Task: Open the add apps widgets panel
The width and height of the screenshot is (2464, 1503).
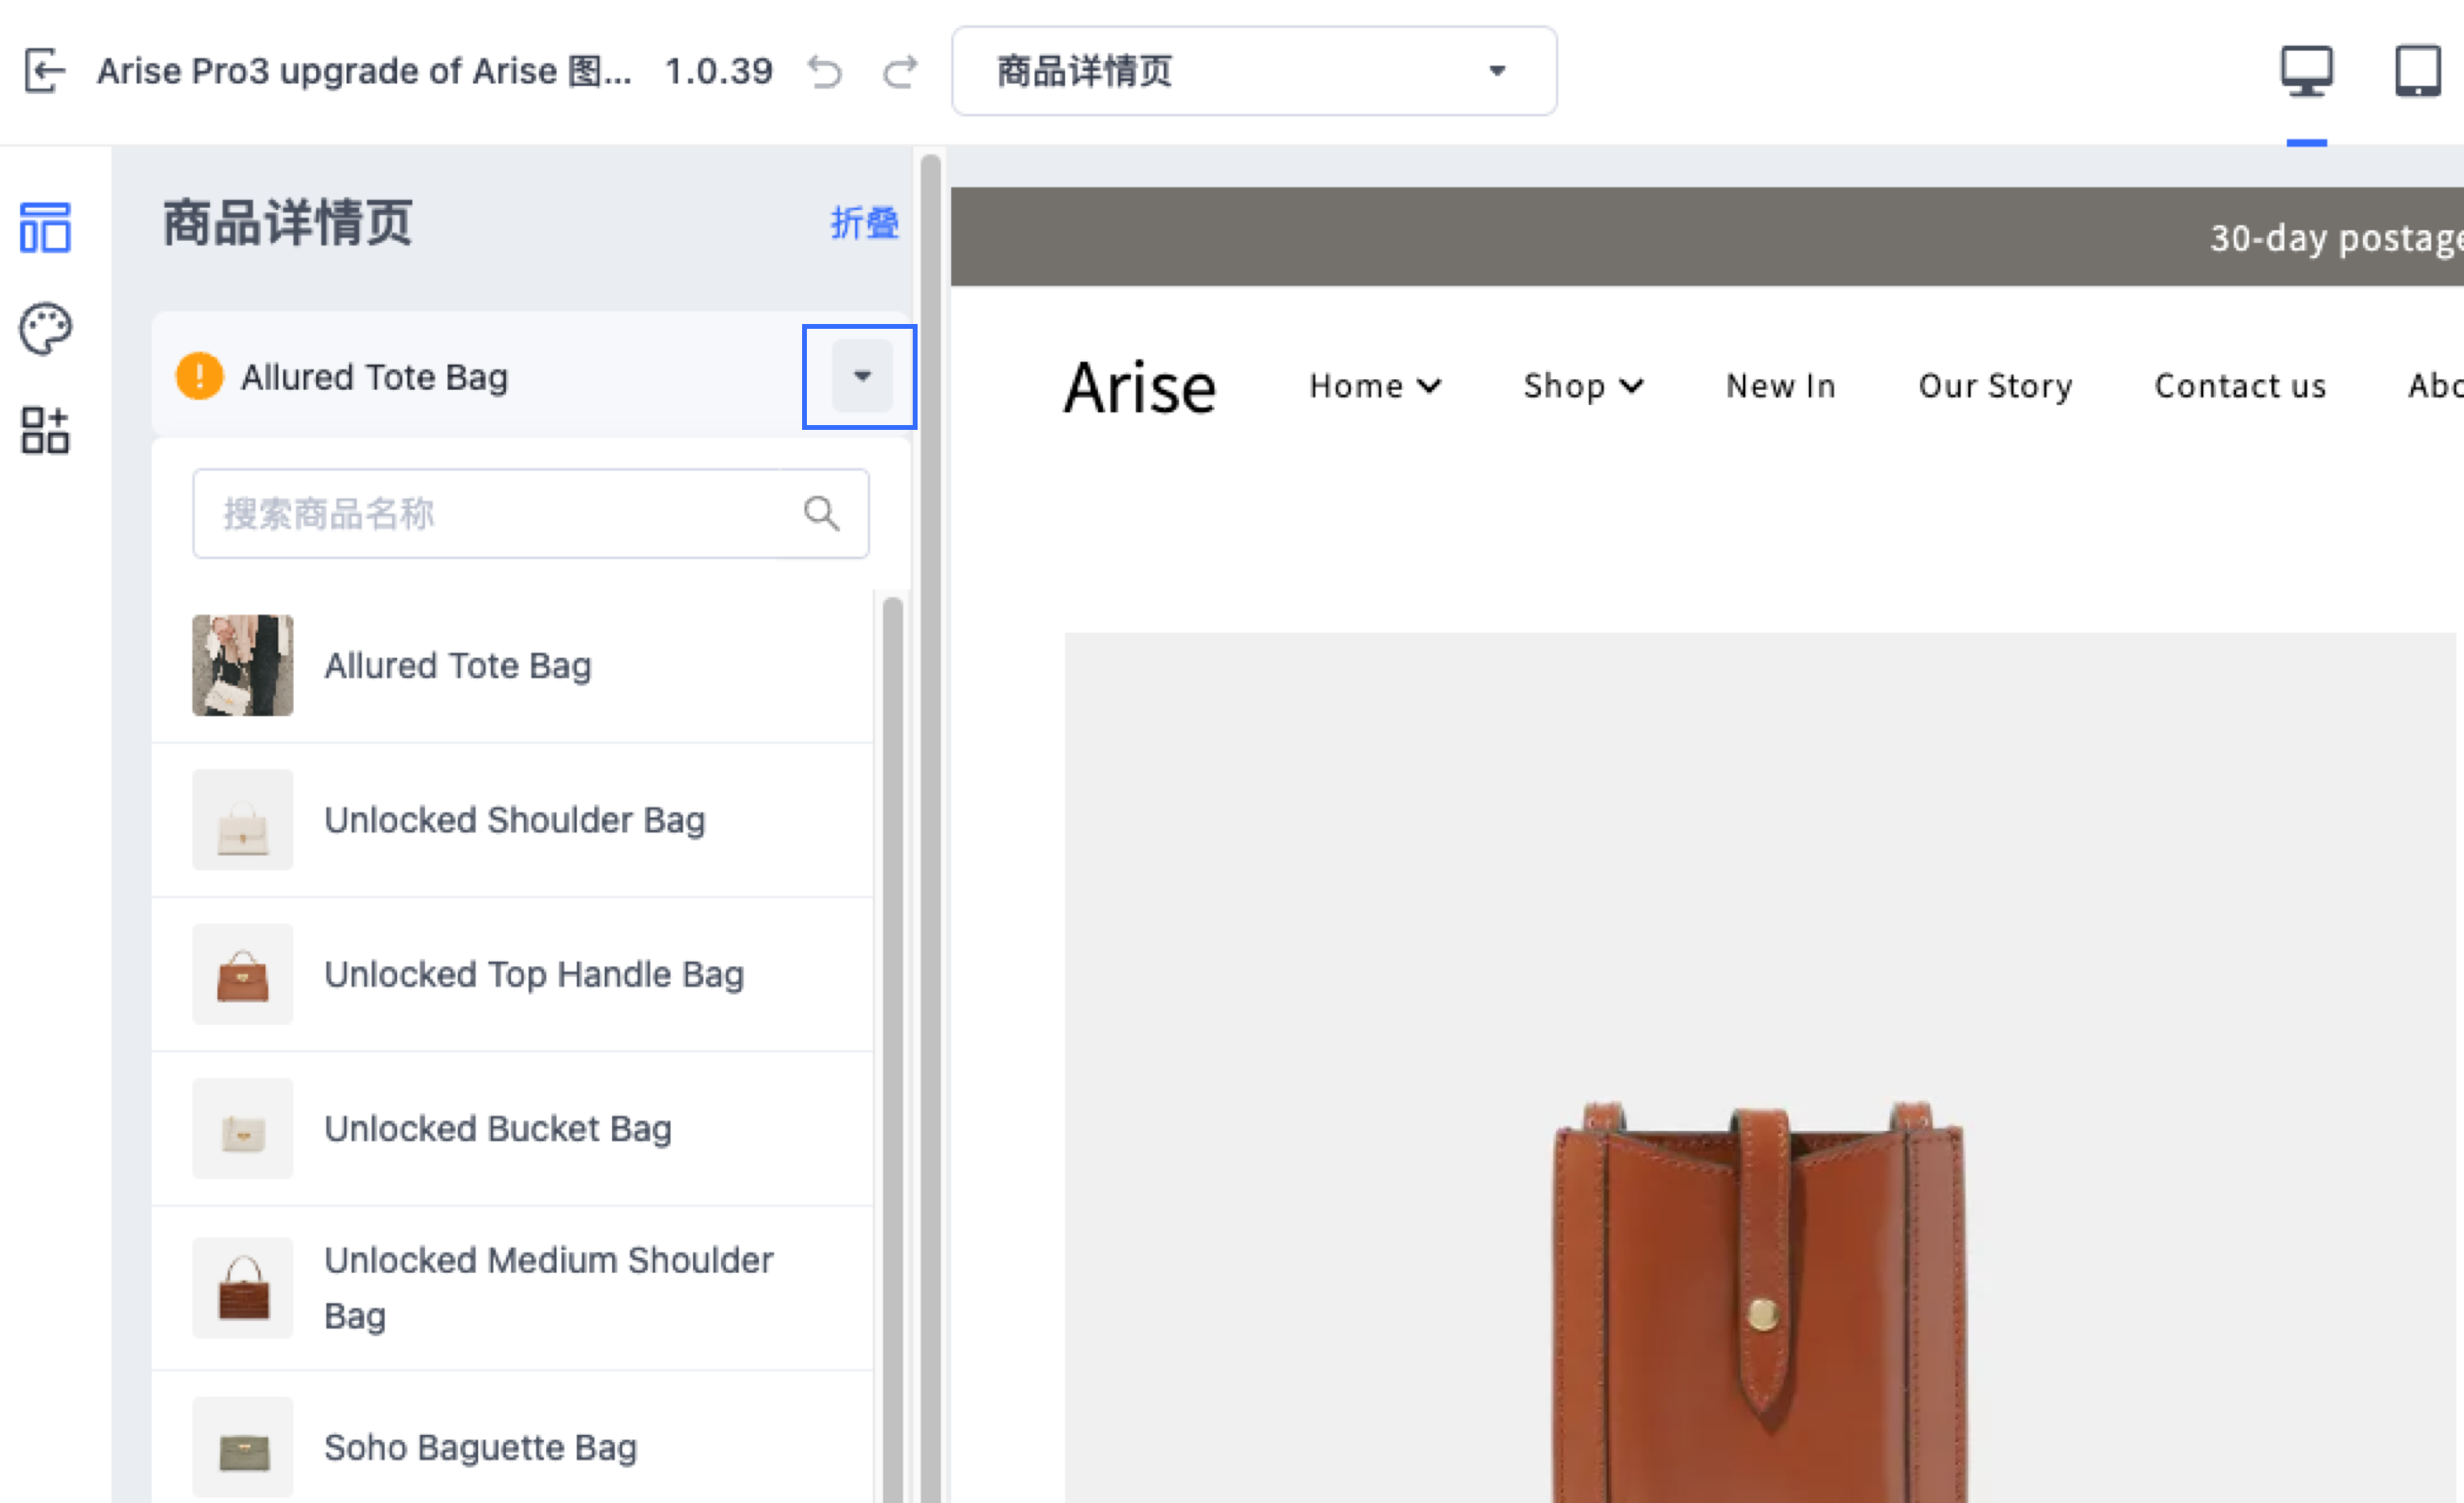Action: (x=45, y=430)
